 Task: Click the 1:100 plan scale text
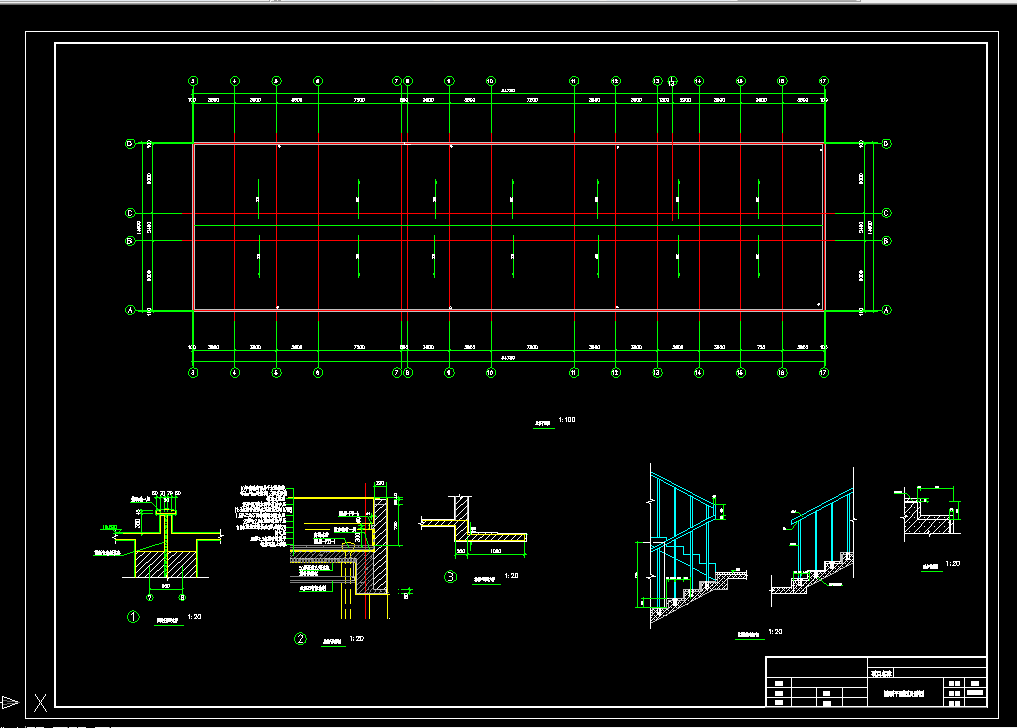(x=567, y=420)
